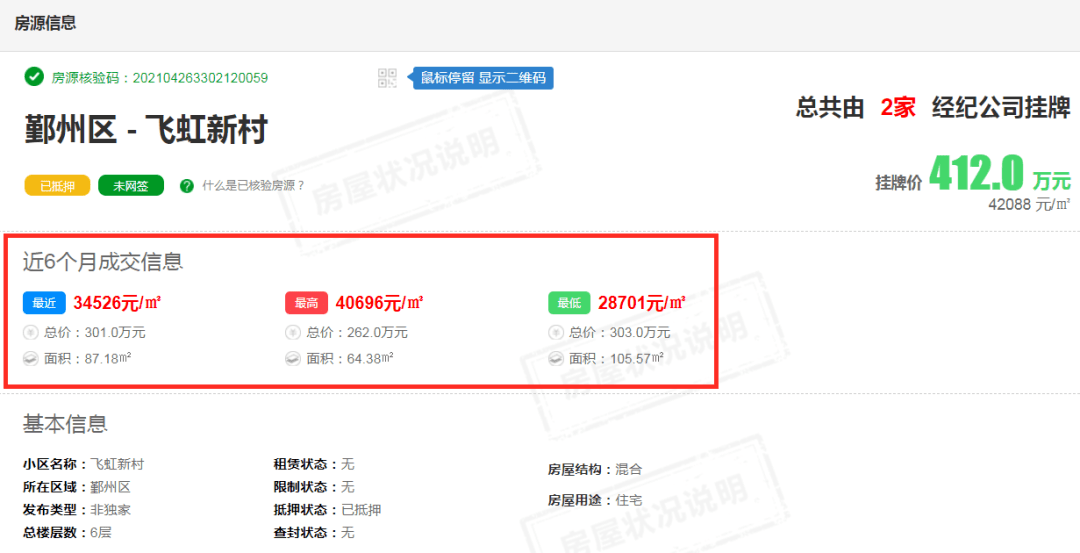Click the 租赁状态：无 row
Viewport: 1080px width, 553px height.
point(314,464)
